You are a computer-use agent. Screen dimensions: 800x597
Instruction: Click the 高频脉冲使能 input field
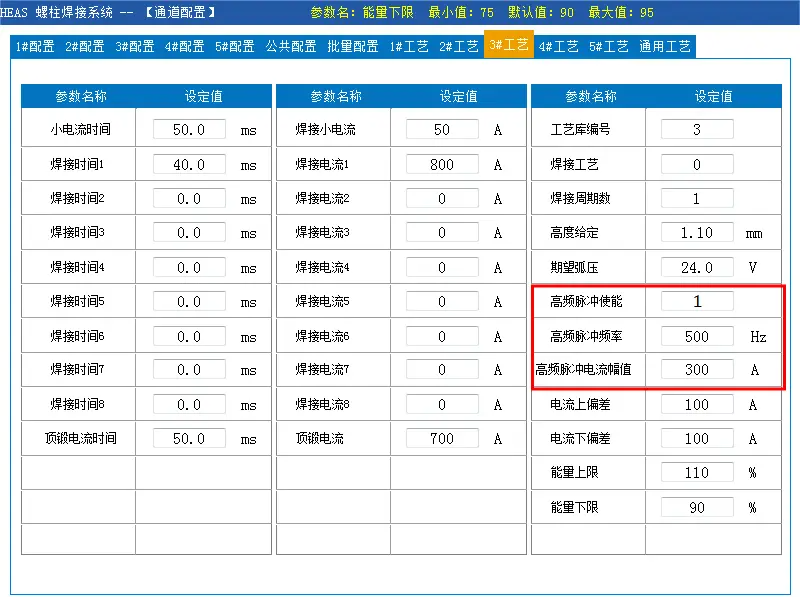pos(697,302)
